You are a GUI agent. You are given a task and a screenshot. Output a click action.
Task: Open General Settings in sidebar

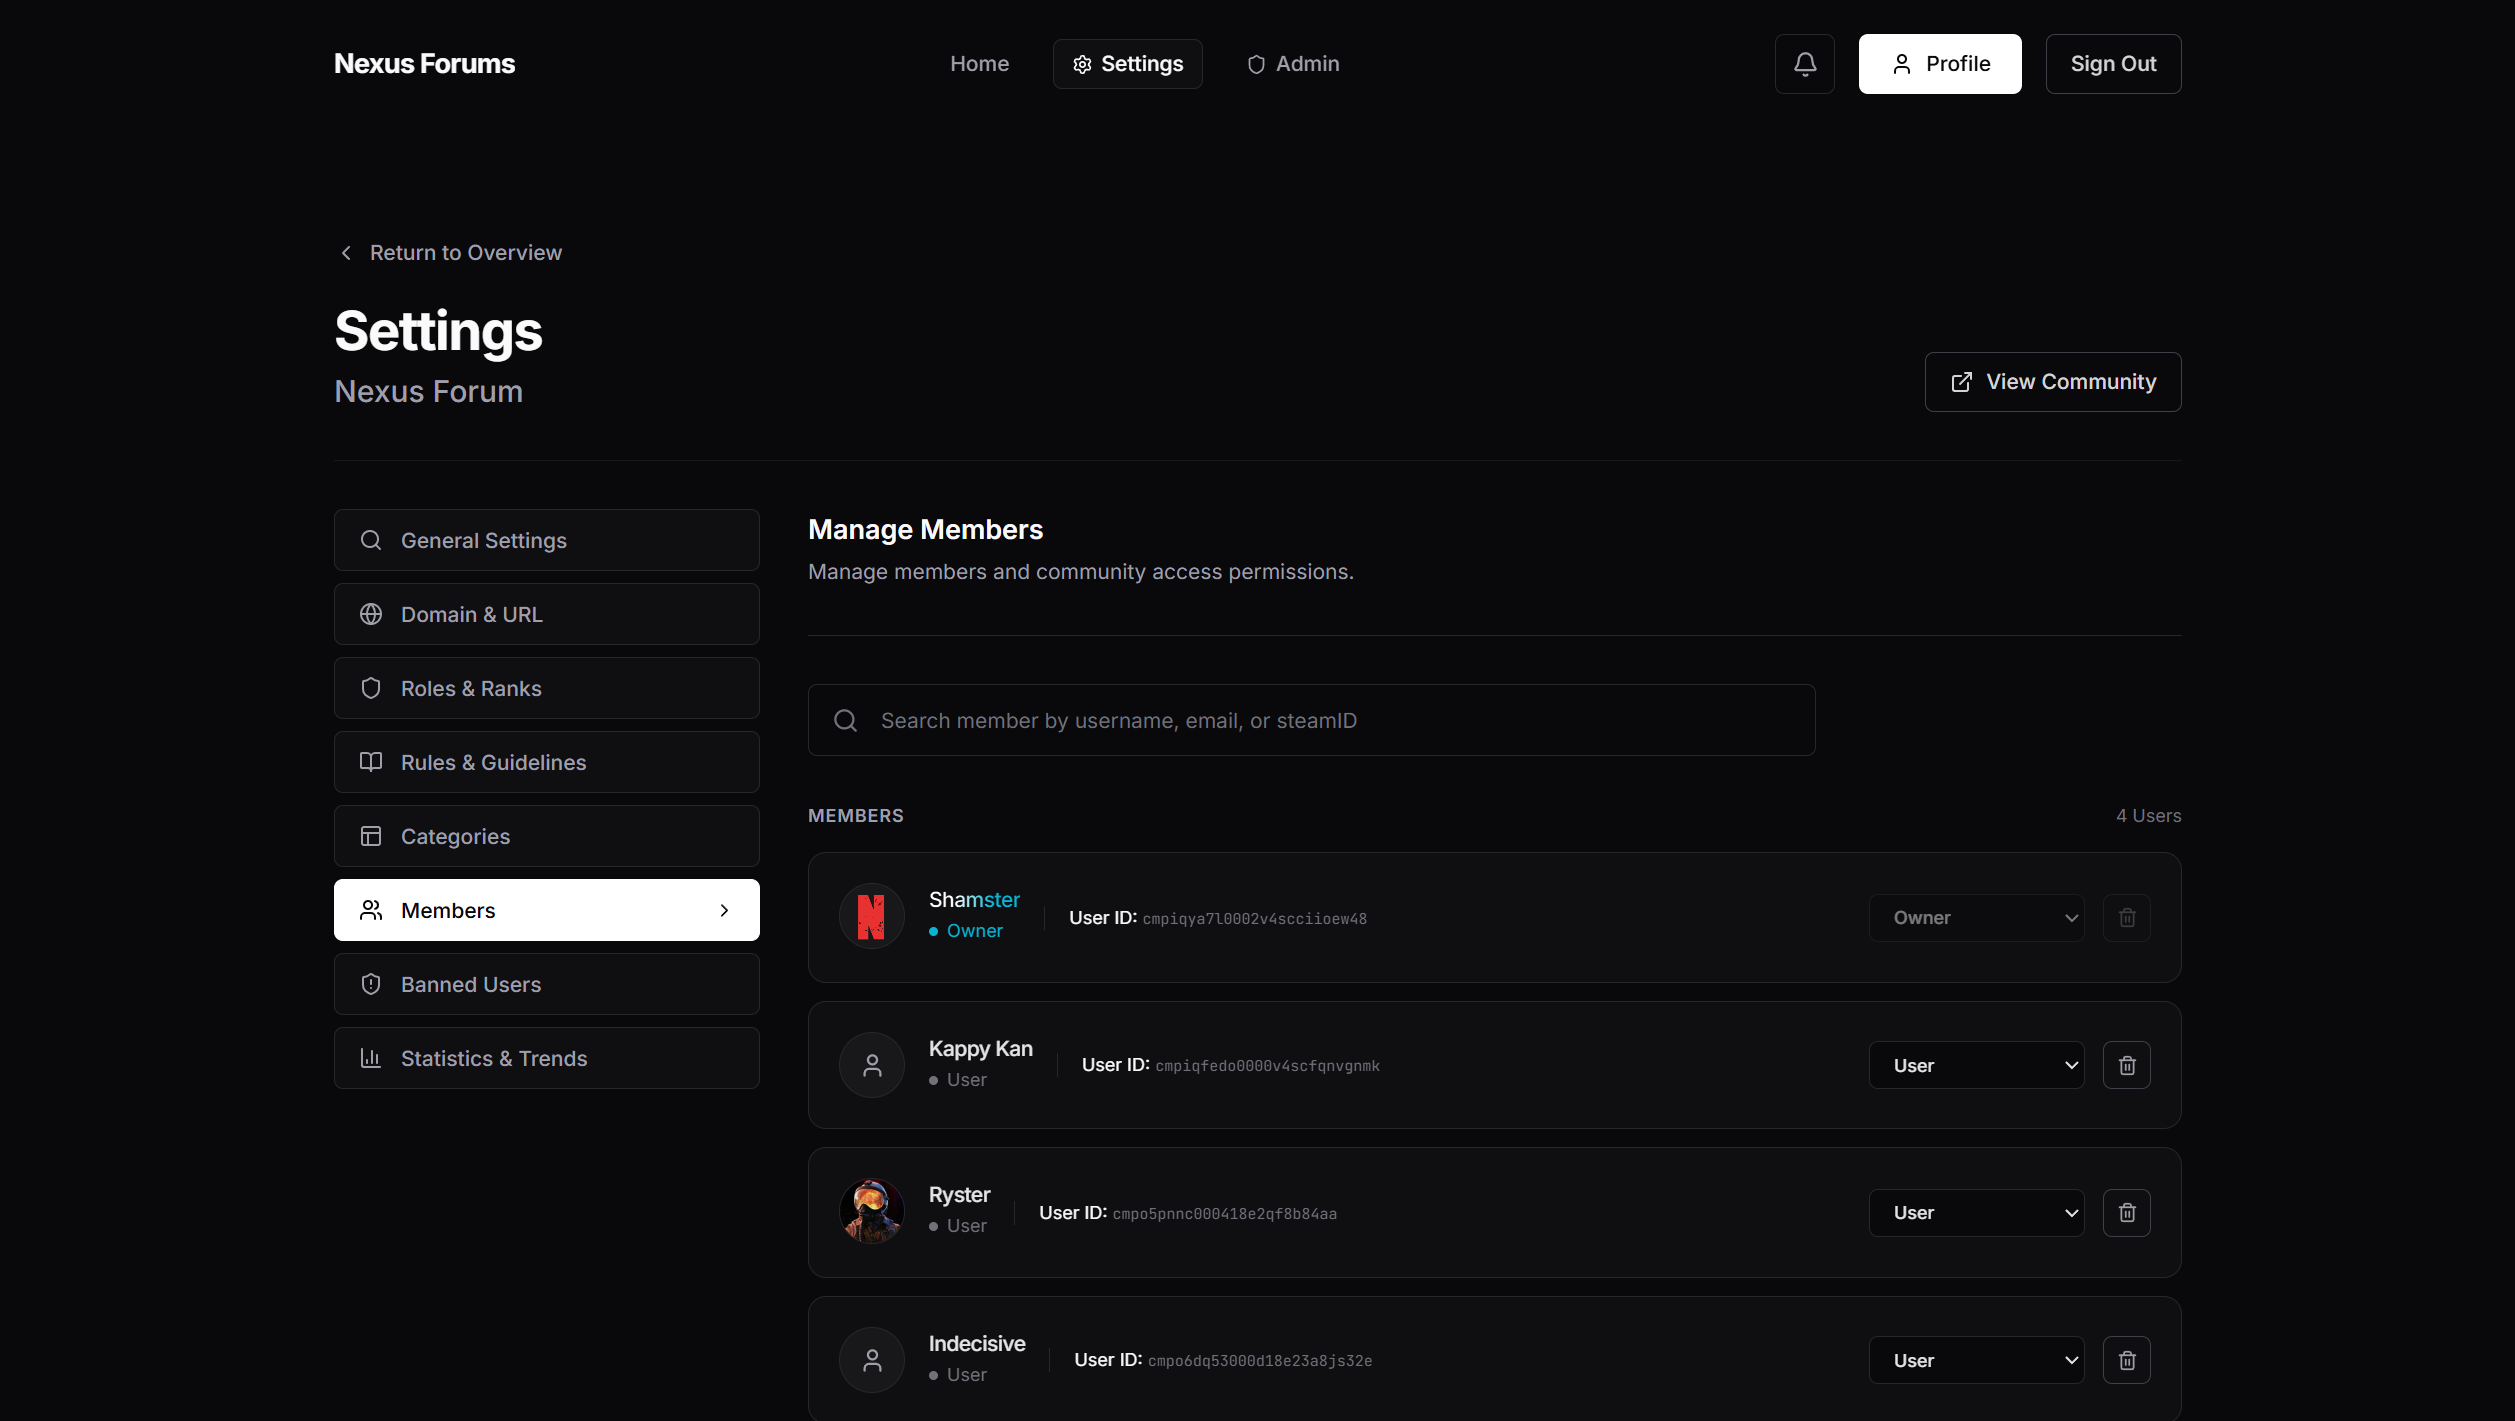coord(546,540)
